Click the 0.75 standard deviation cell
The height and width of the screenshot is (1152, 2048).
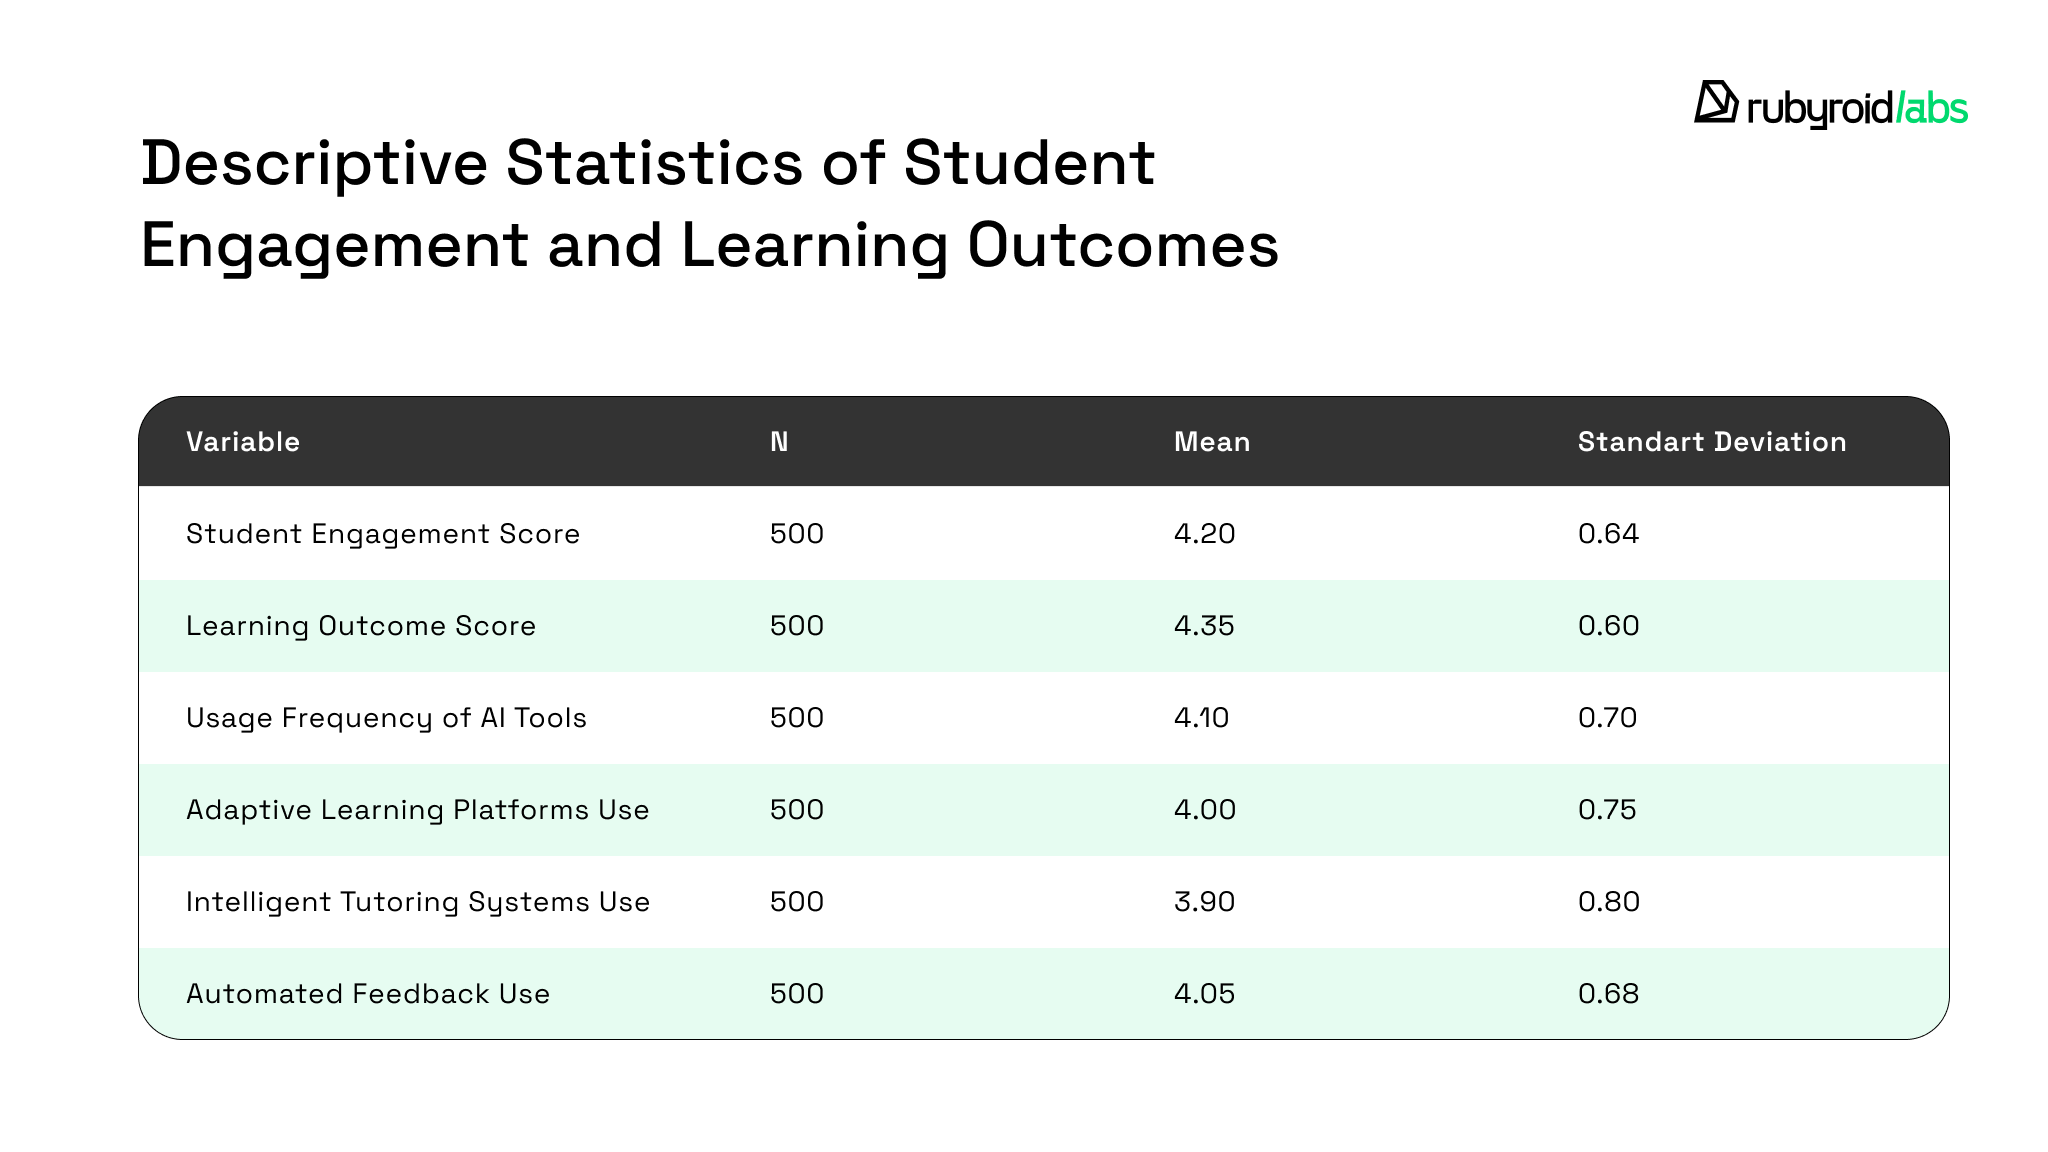tap(1607, 810)
